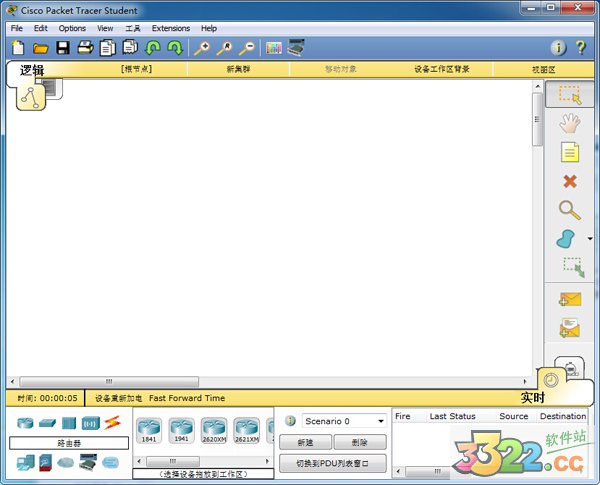Click the Copy toolbar icon

(108, 48)
